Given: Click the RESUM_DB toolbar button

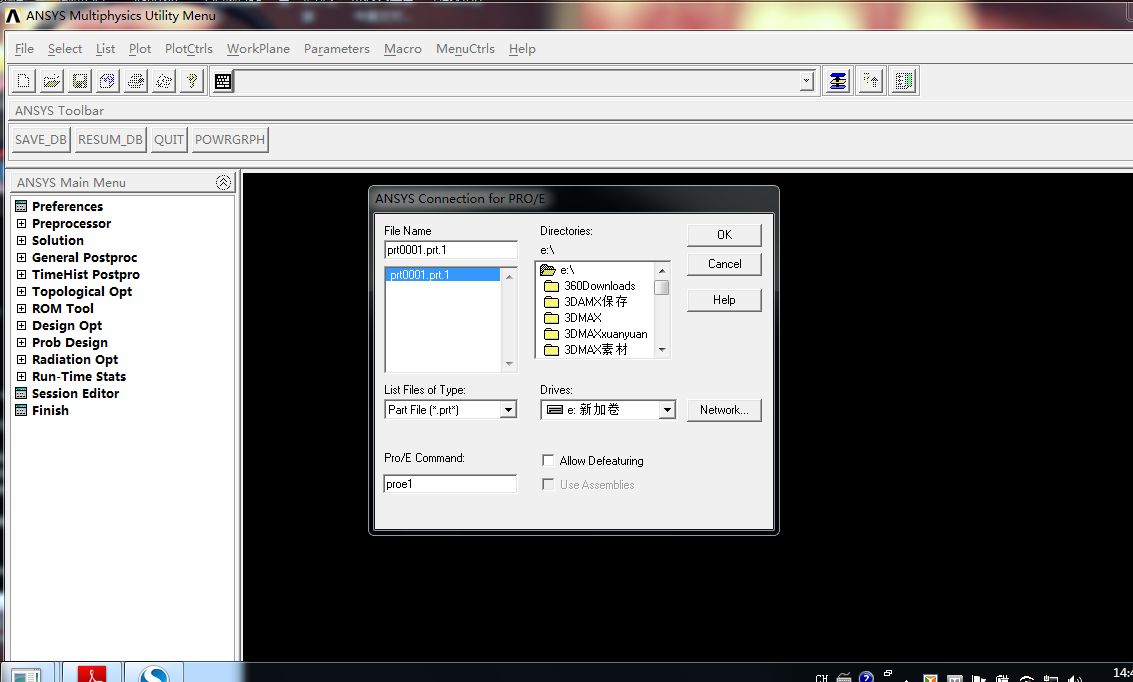Looking at the screenshot, I should click(111, 139).
